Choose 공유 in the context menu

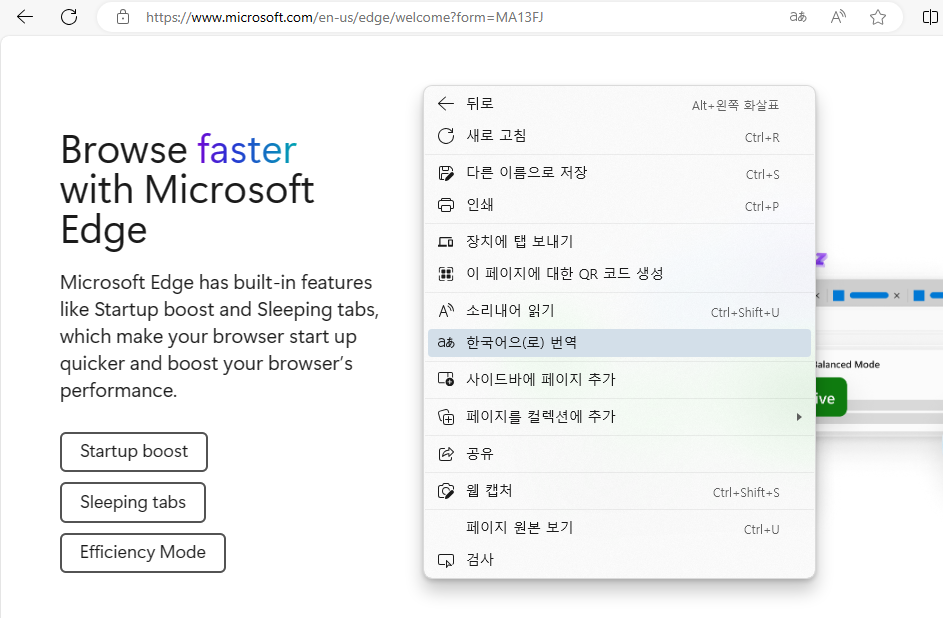point(619,454)
